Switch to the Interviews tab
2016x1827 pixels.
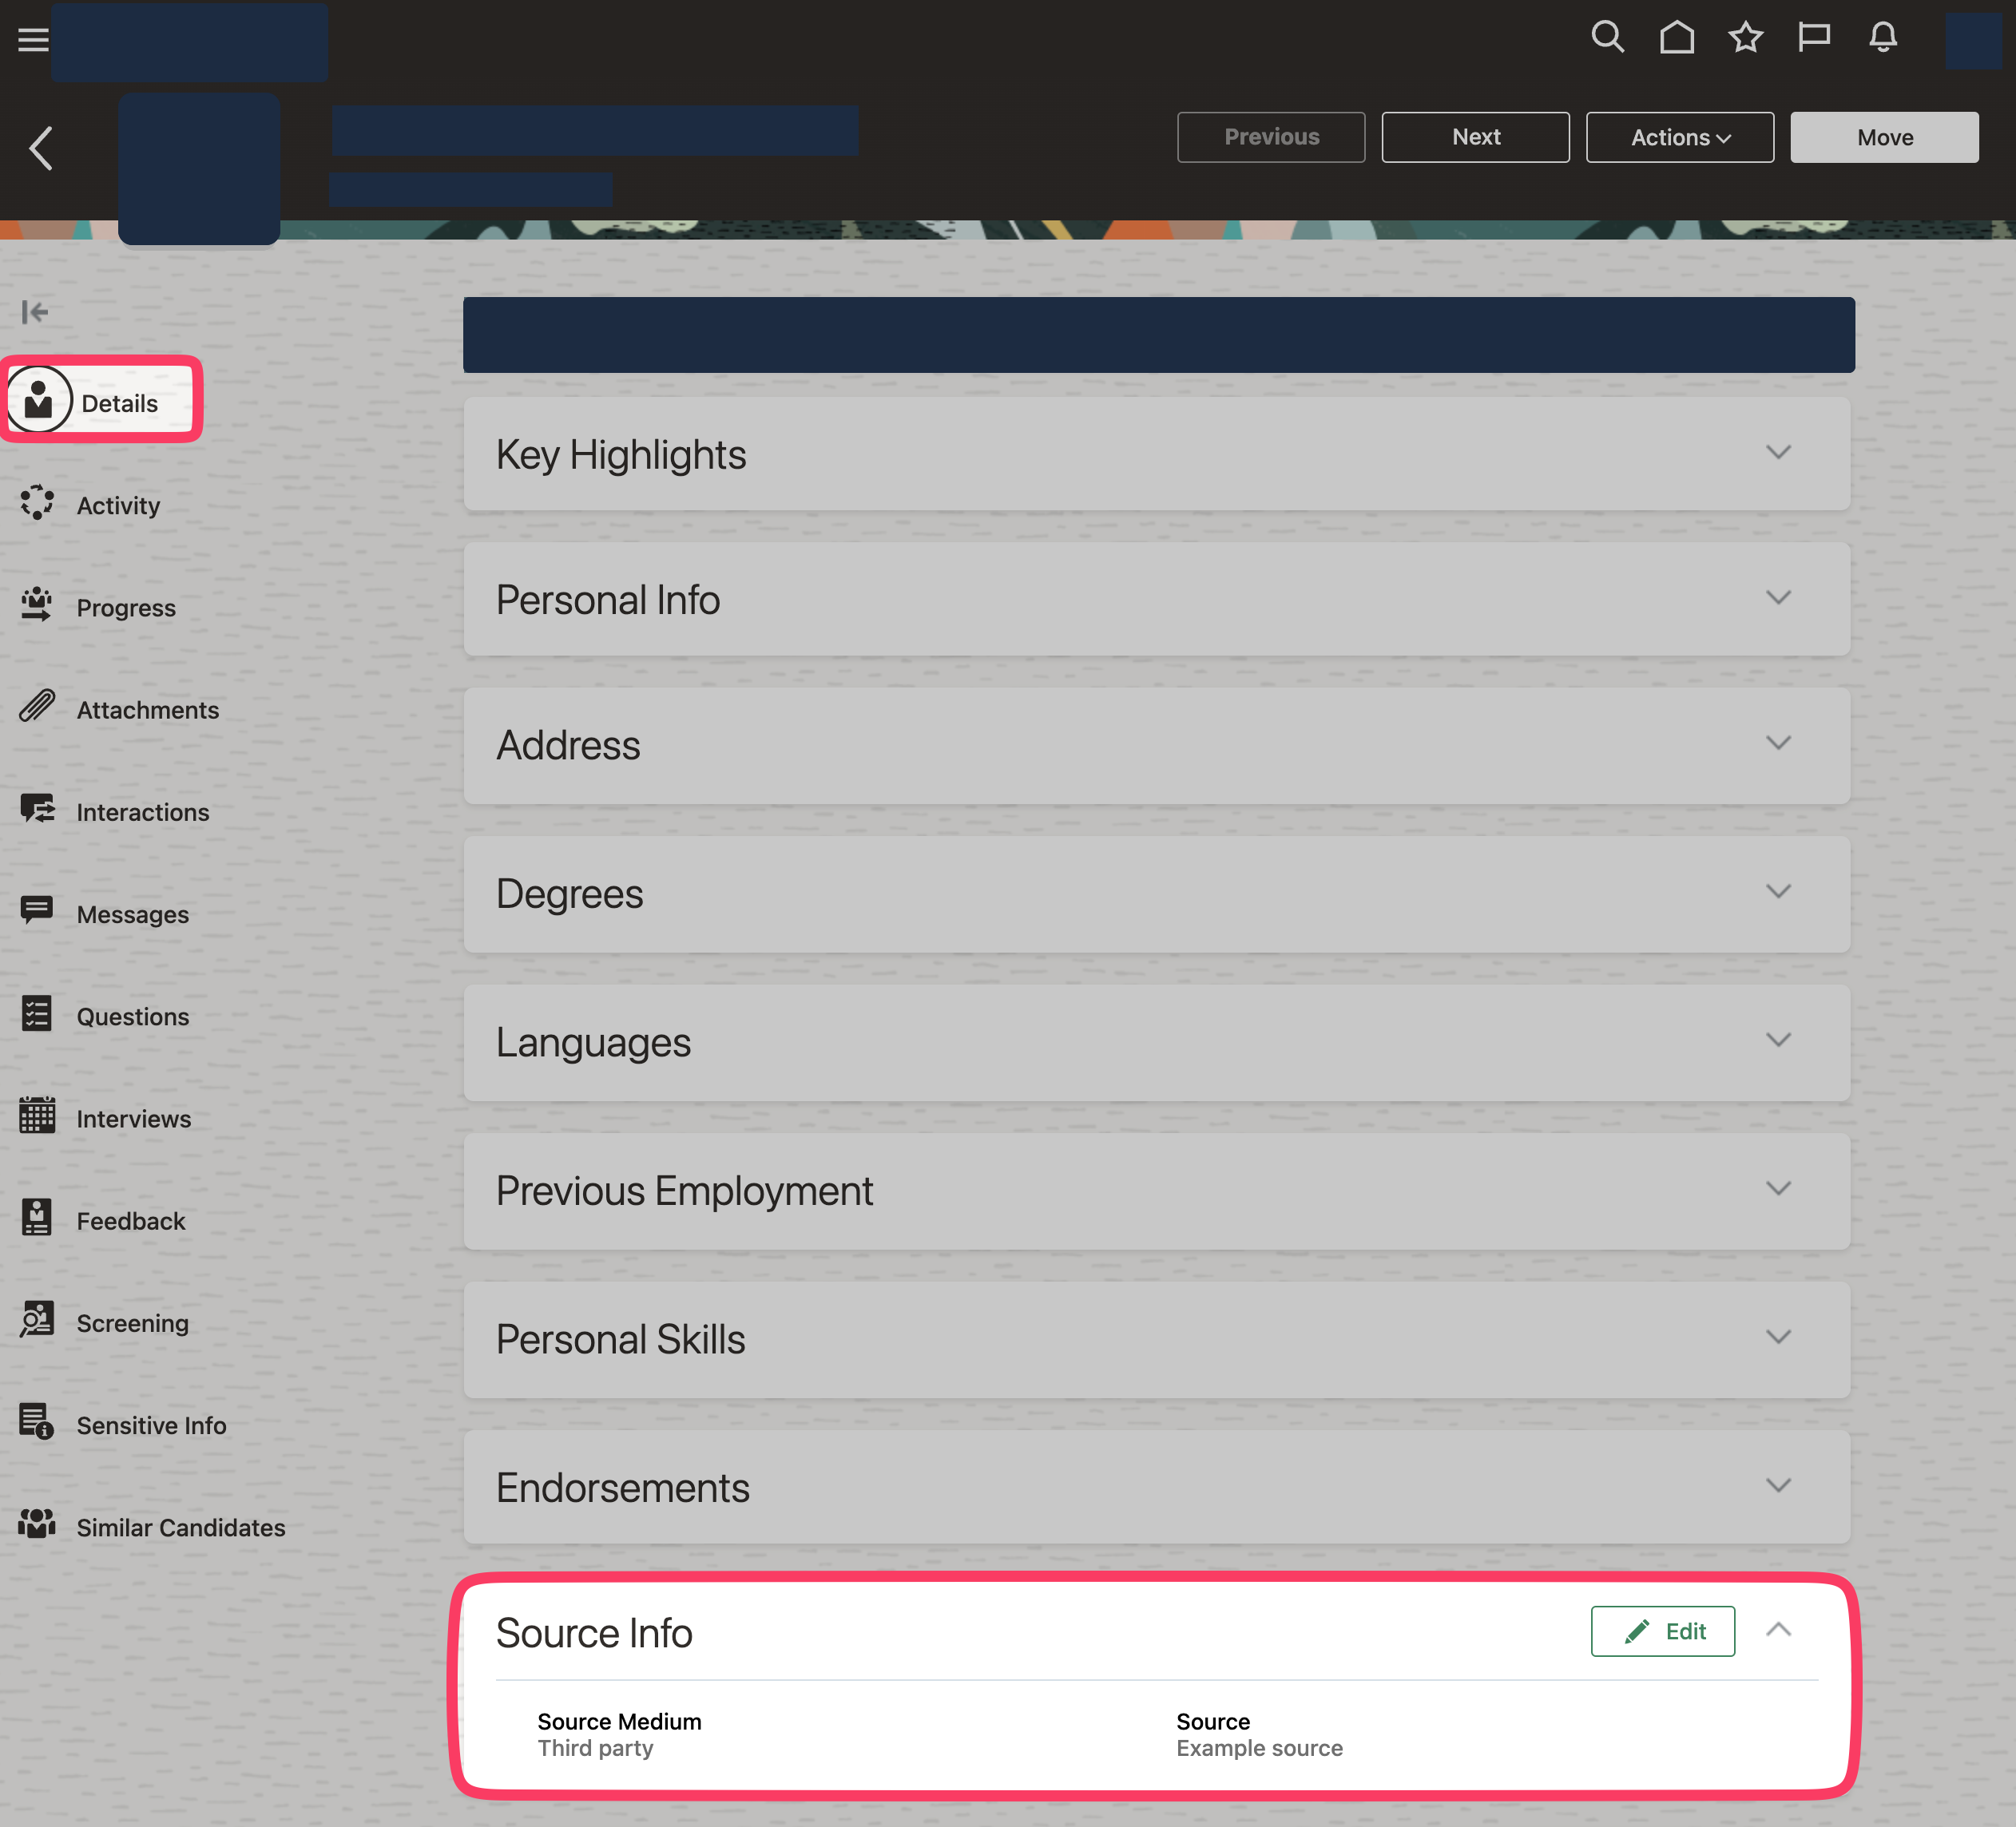[133, 1119]
